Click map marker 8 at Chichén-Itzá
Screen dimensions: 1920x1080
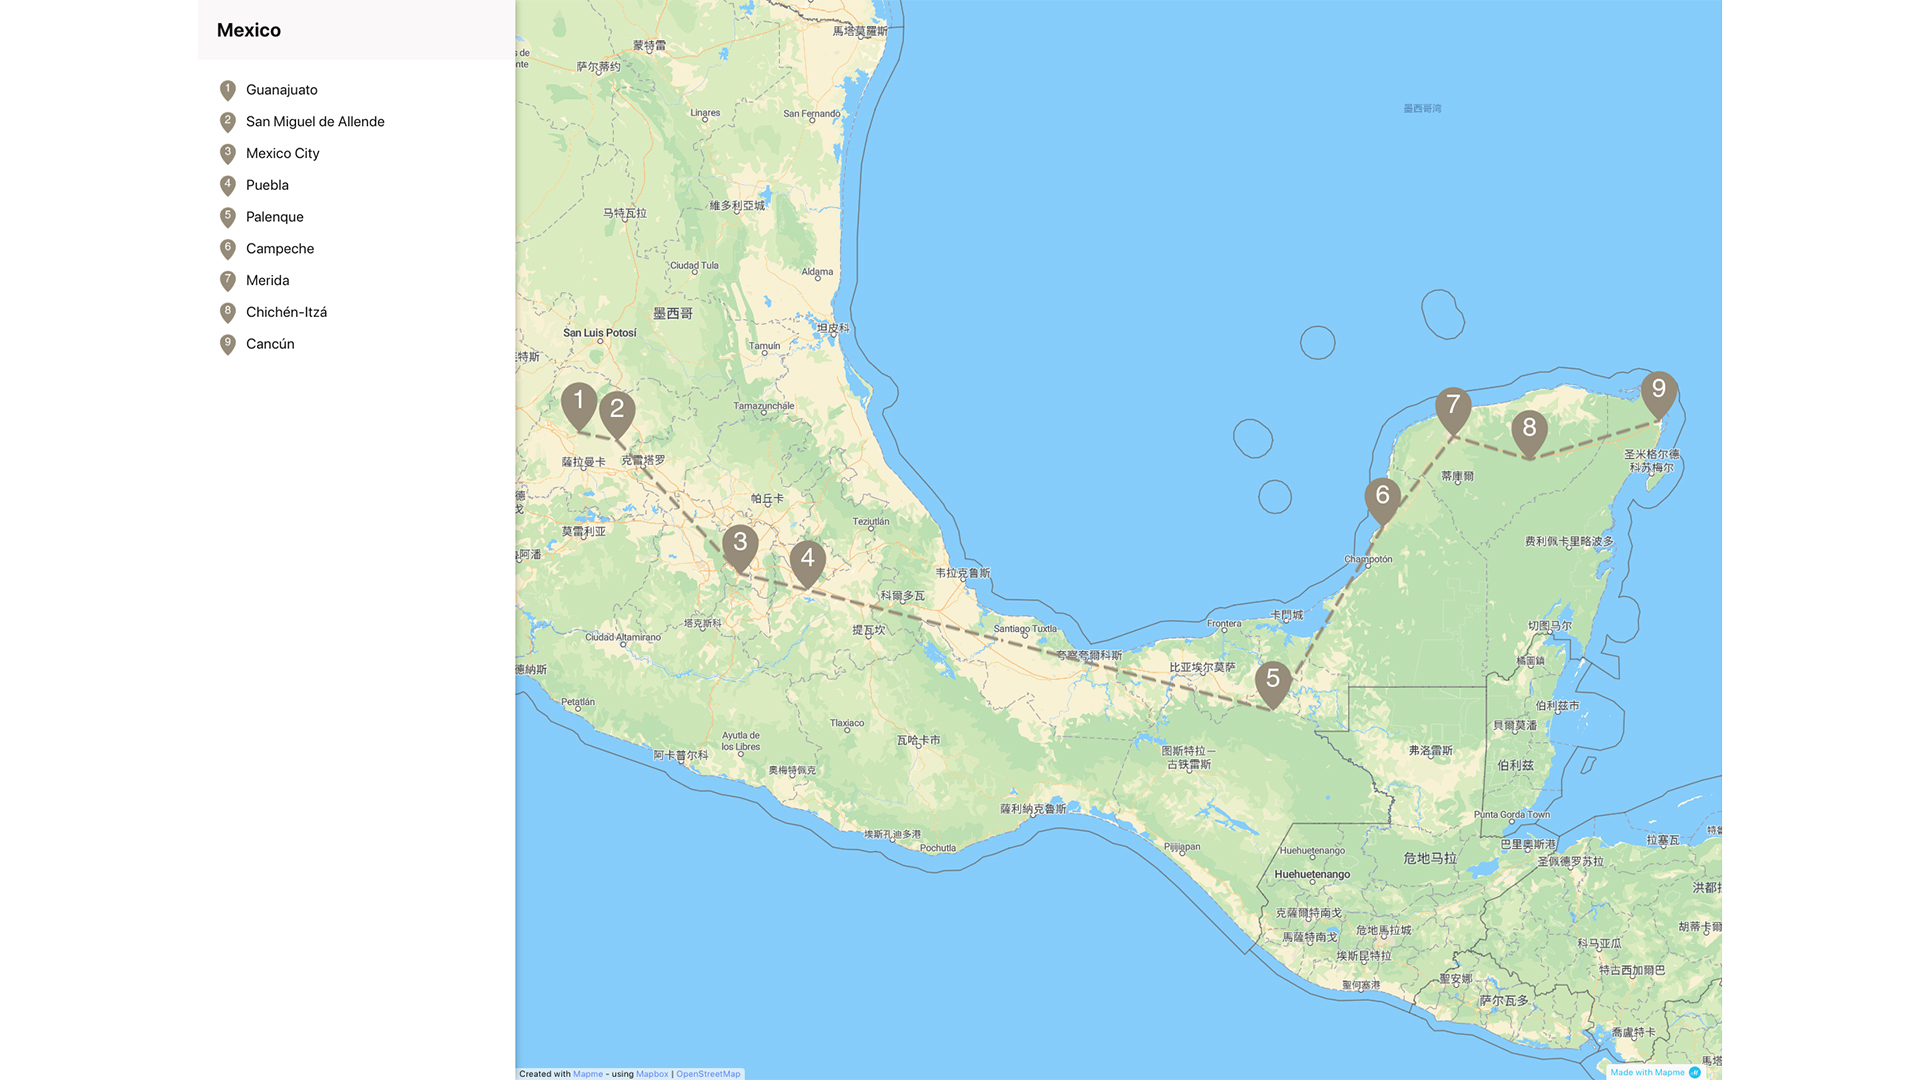click(1529, 432)
